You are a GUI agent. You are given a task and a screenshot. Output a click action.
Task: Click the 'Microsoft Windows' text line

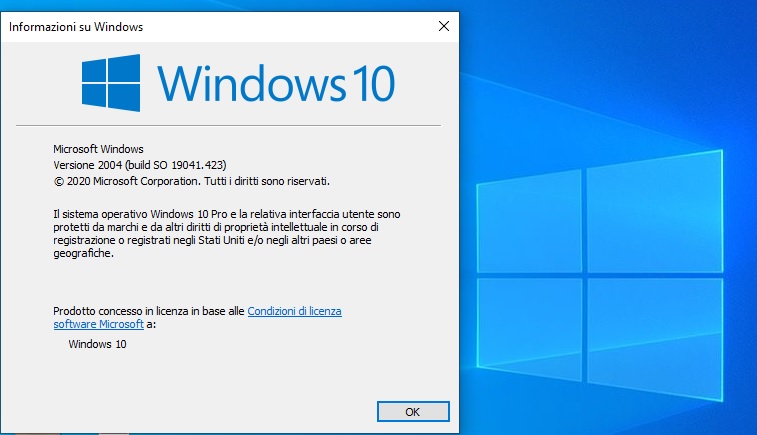coord(98,149)
